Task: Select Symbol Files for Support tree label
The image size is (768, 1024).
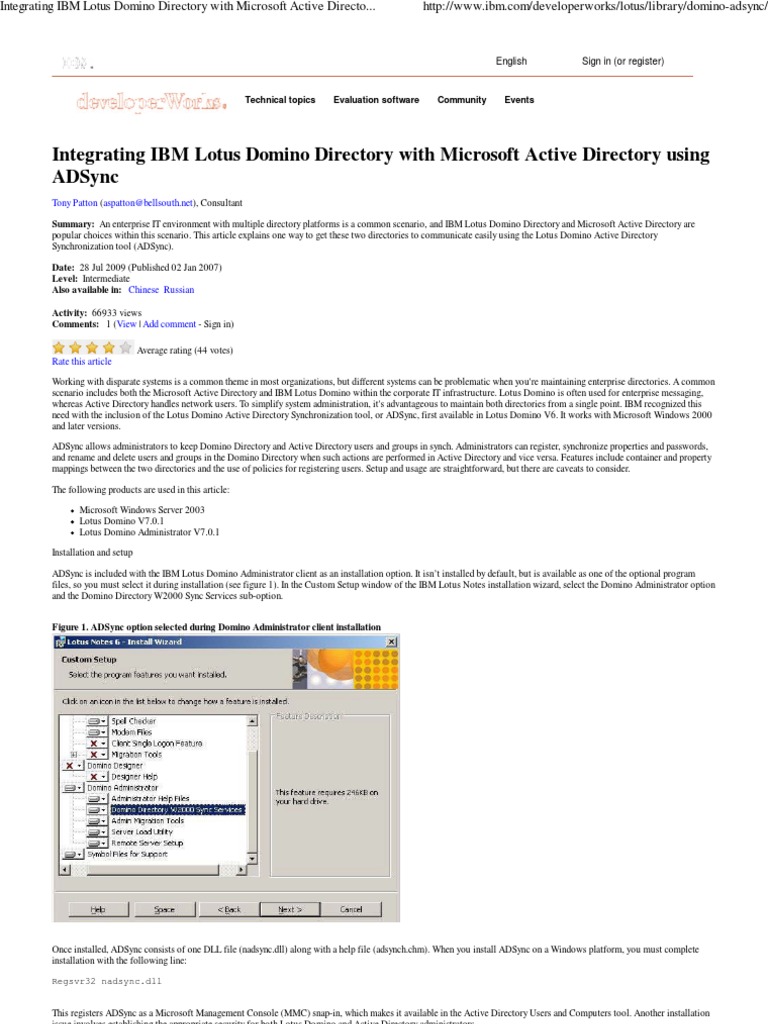Action: (x=127, y=854)
